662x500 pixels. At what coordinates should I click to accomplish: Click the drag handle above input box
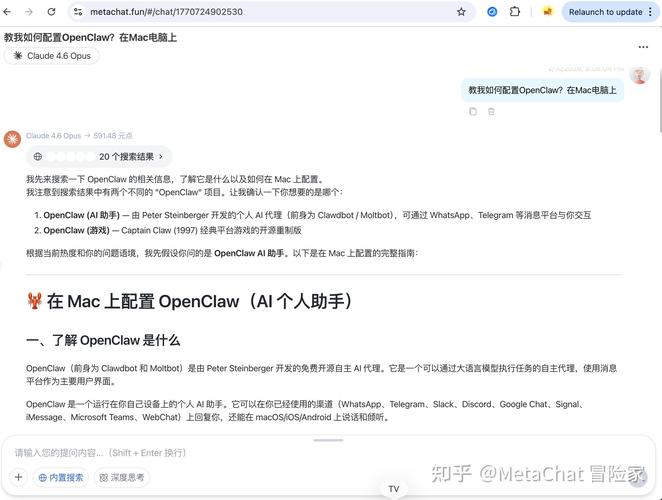tap(328, 440)
